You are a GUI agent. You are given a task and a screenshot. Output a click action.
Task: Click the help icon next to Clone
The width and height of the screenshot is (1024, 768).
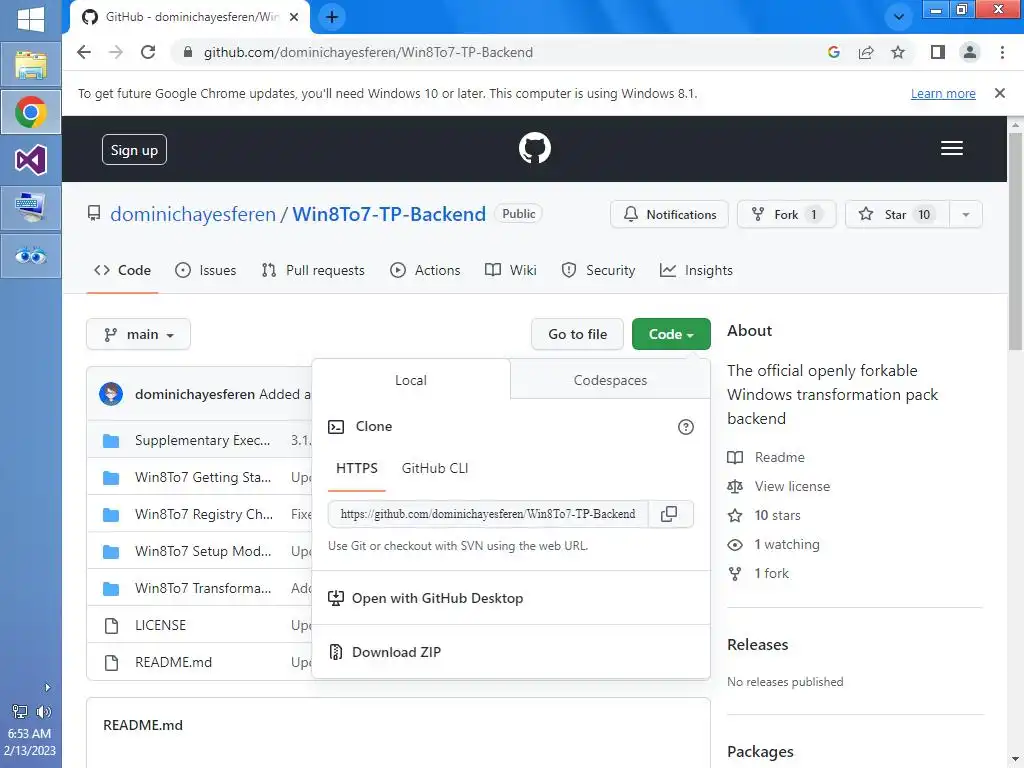[x=686, y=427]
